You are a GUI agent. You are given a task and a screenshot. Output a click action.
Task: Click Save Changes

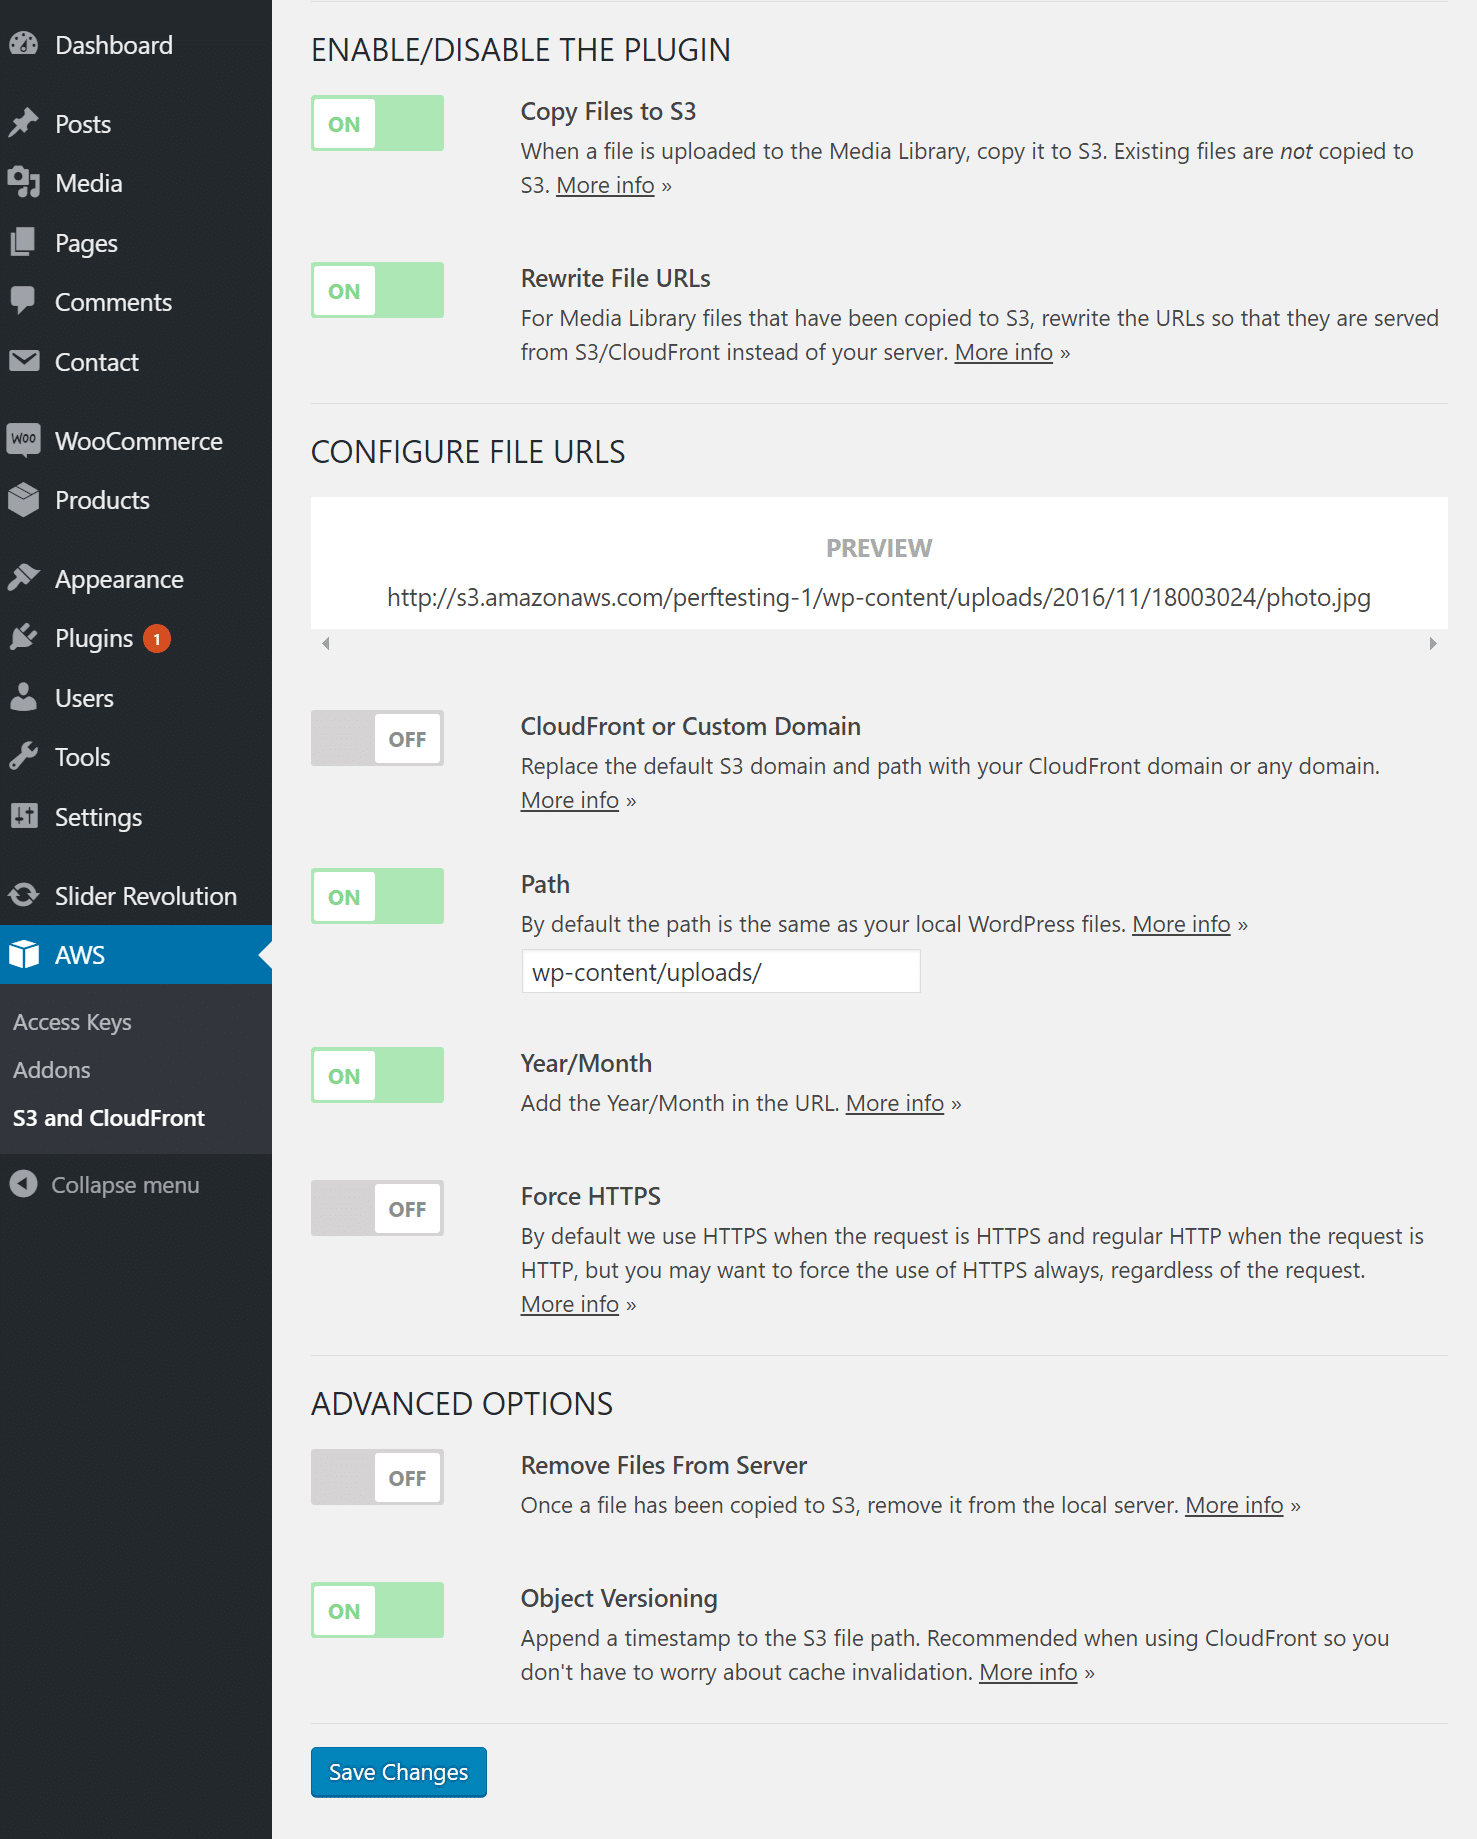[398, 1772]
